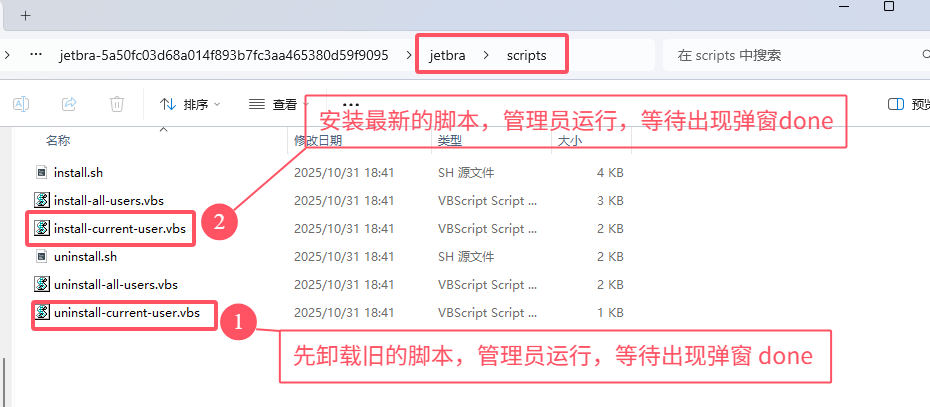Show hidden breadcrumb path via ellipsis

click(36, 55)
